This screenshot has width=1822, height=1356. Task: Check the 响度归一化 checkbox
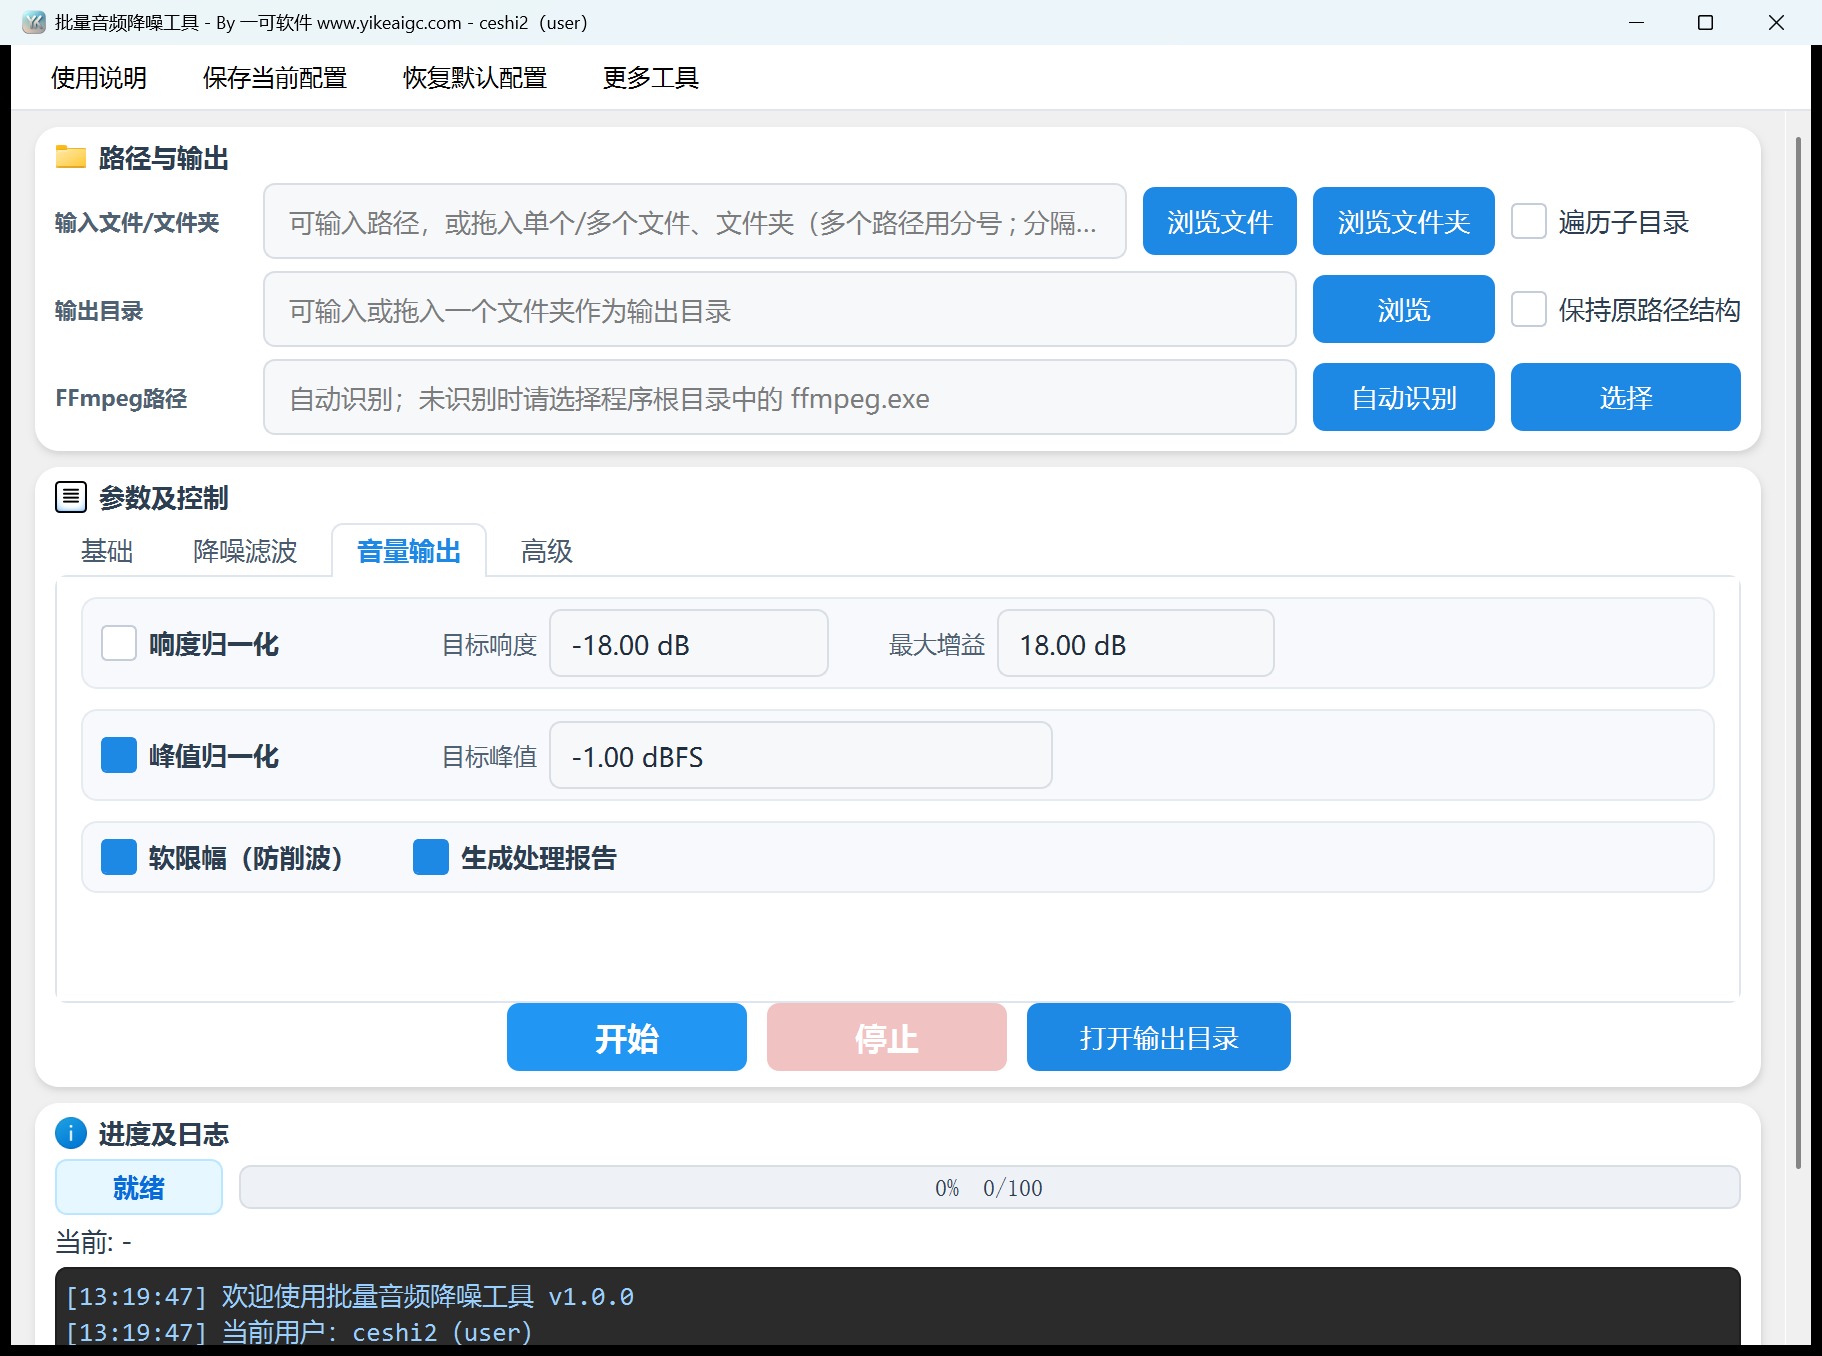tap(119, 643)
